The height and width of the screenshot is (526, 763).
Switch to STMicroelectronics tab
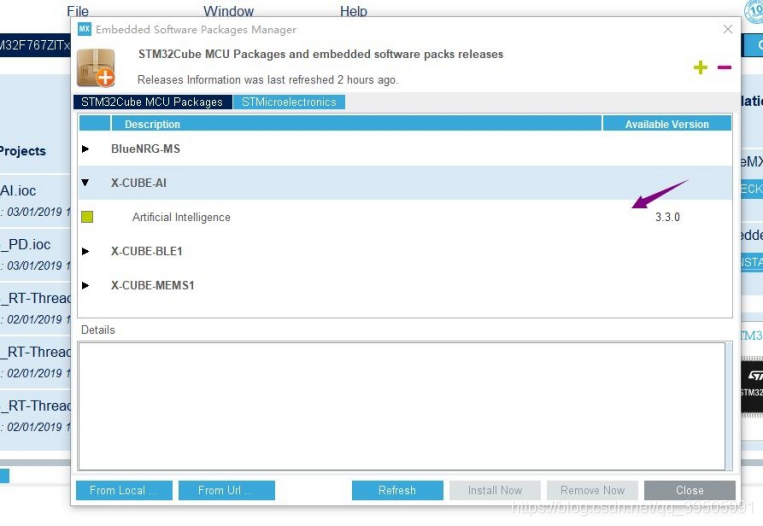[x=289, y=102]
